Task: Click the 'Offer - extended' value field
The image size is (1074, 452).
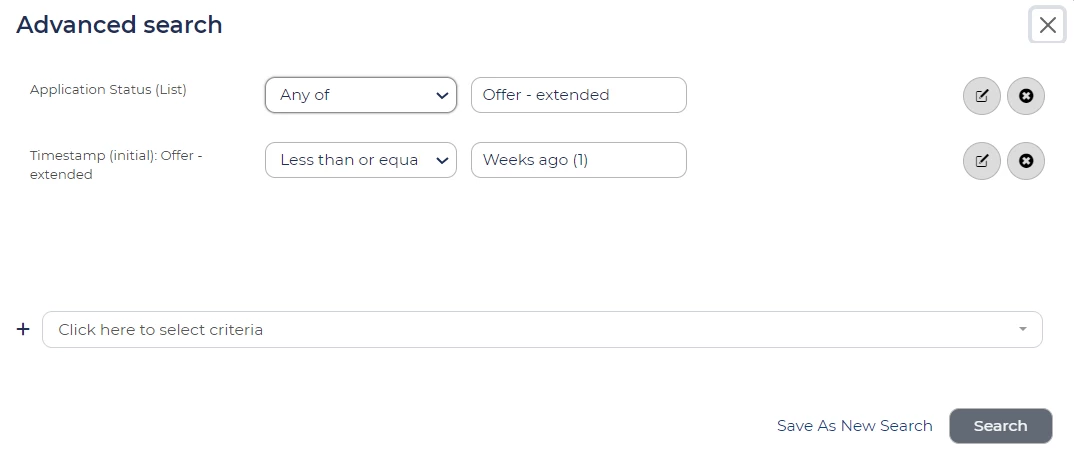Action: pos(578,95)
